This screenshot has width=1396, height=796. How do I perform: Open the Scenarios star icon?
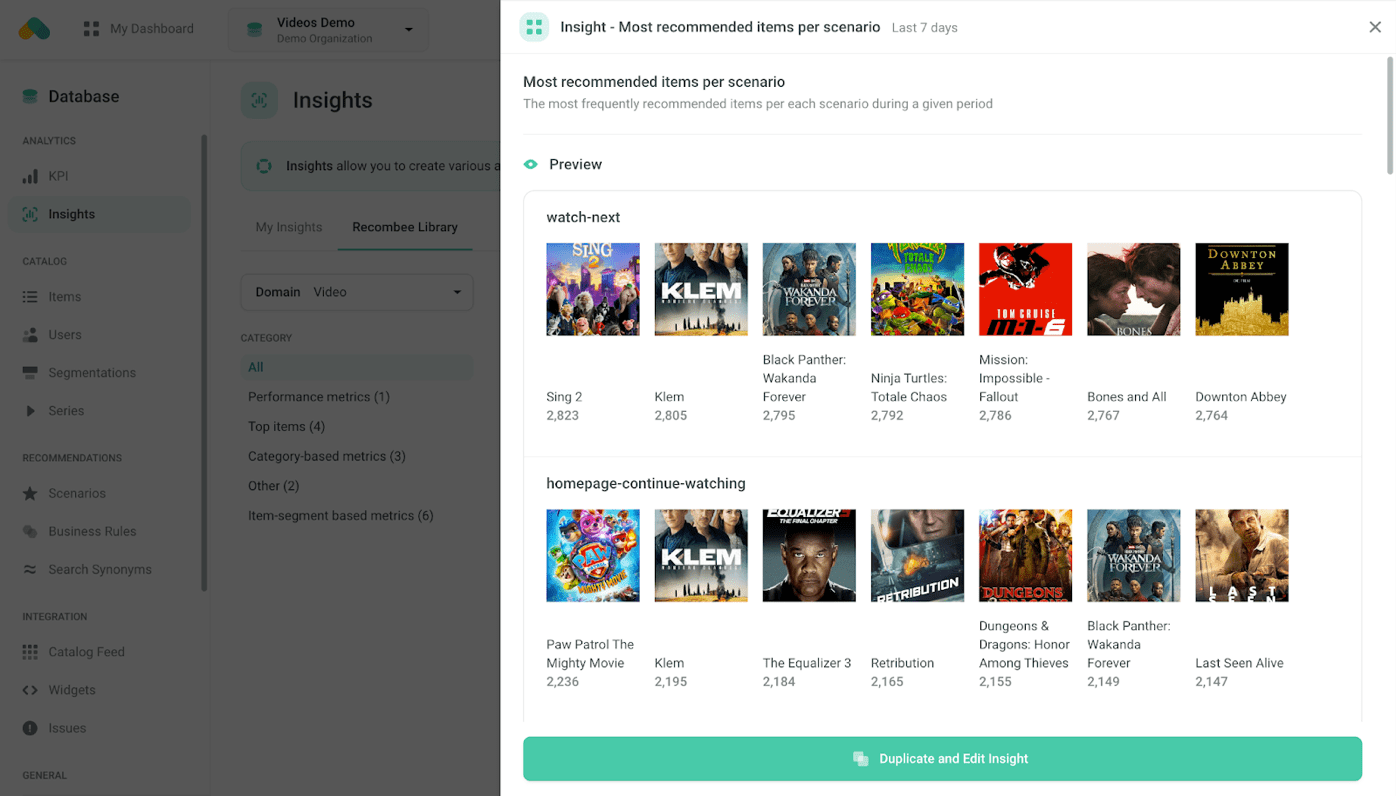click(30, 493)
